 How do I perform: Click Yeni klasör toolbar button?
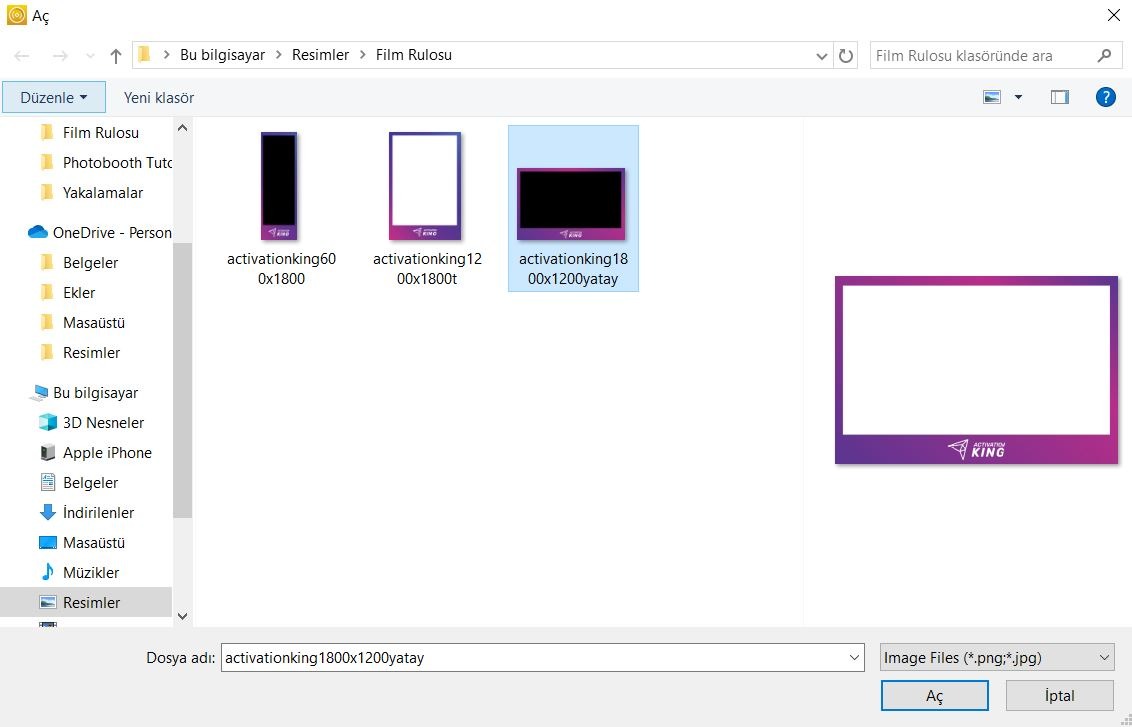(159, 97)
